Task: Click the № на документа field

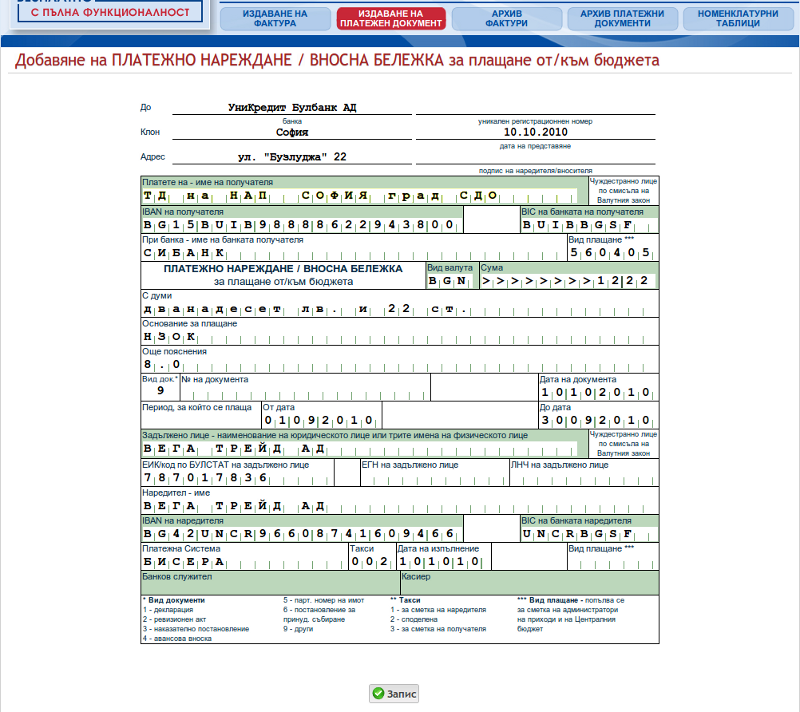Action: (x=305, y=393)
